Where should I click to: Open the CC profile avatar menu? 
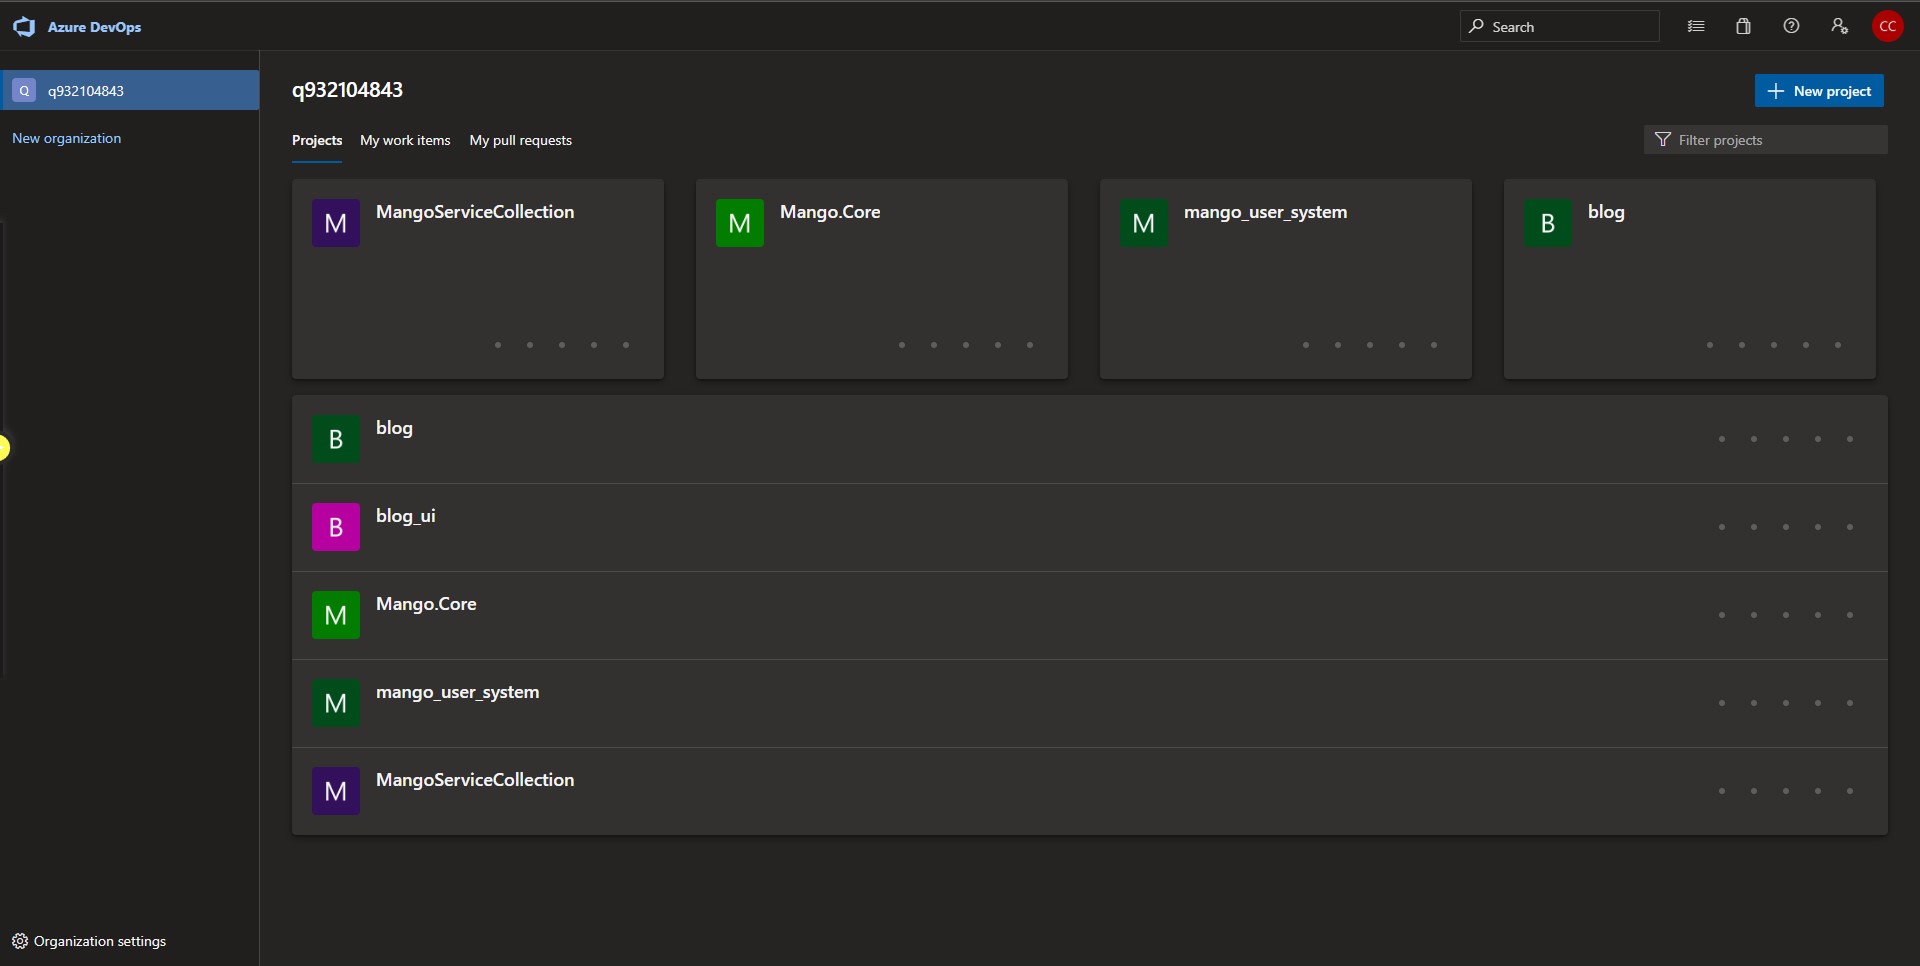click(1889, 26)
